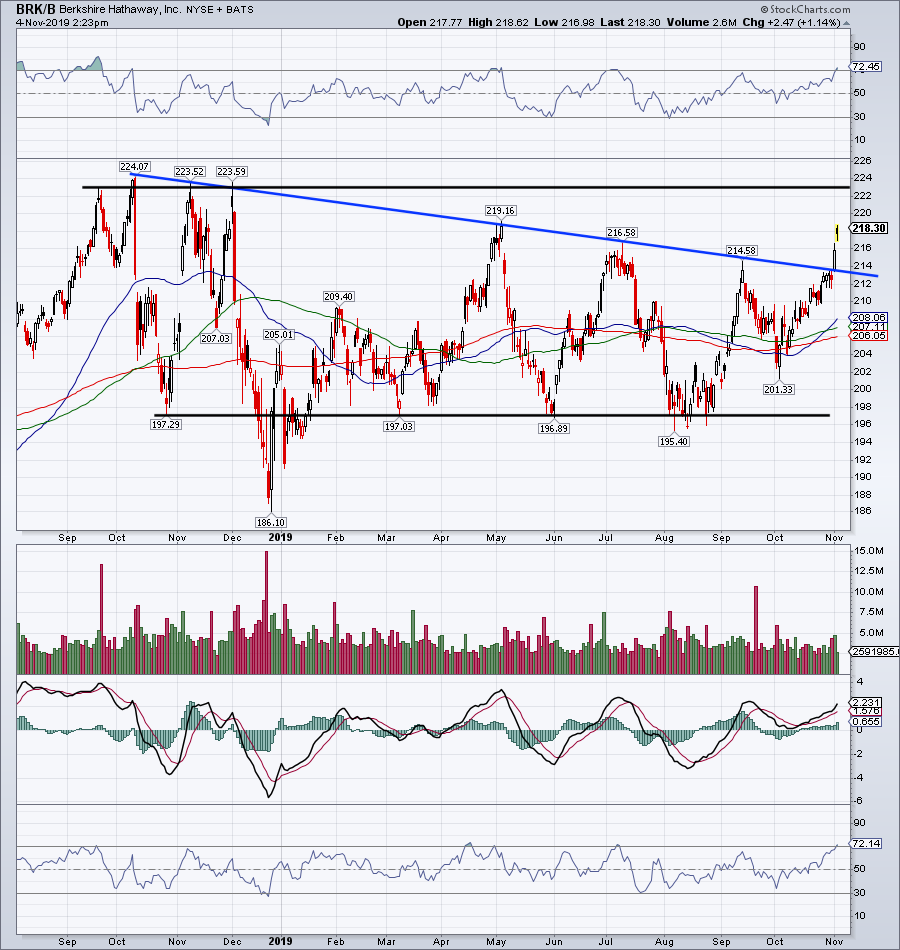Click the 197.29 low label

165,425
